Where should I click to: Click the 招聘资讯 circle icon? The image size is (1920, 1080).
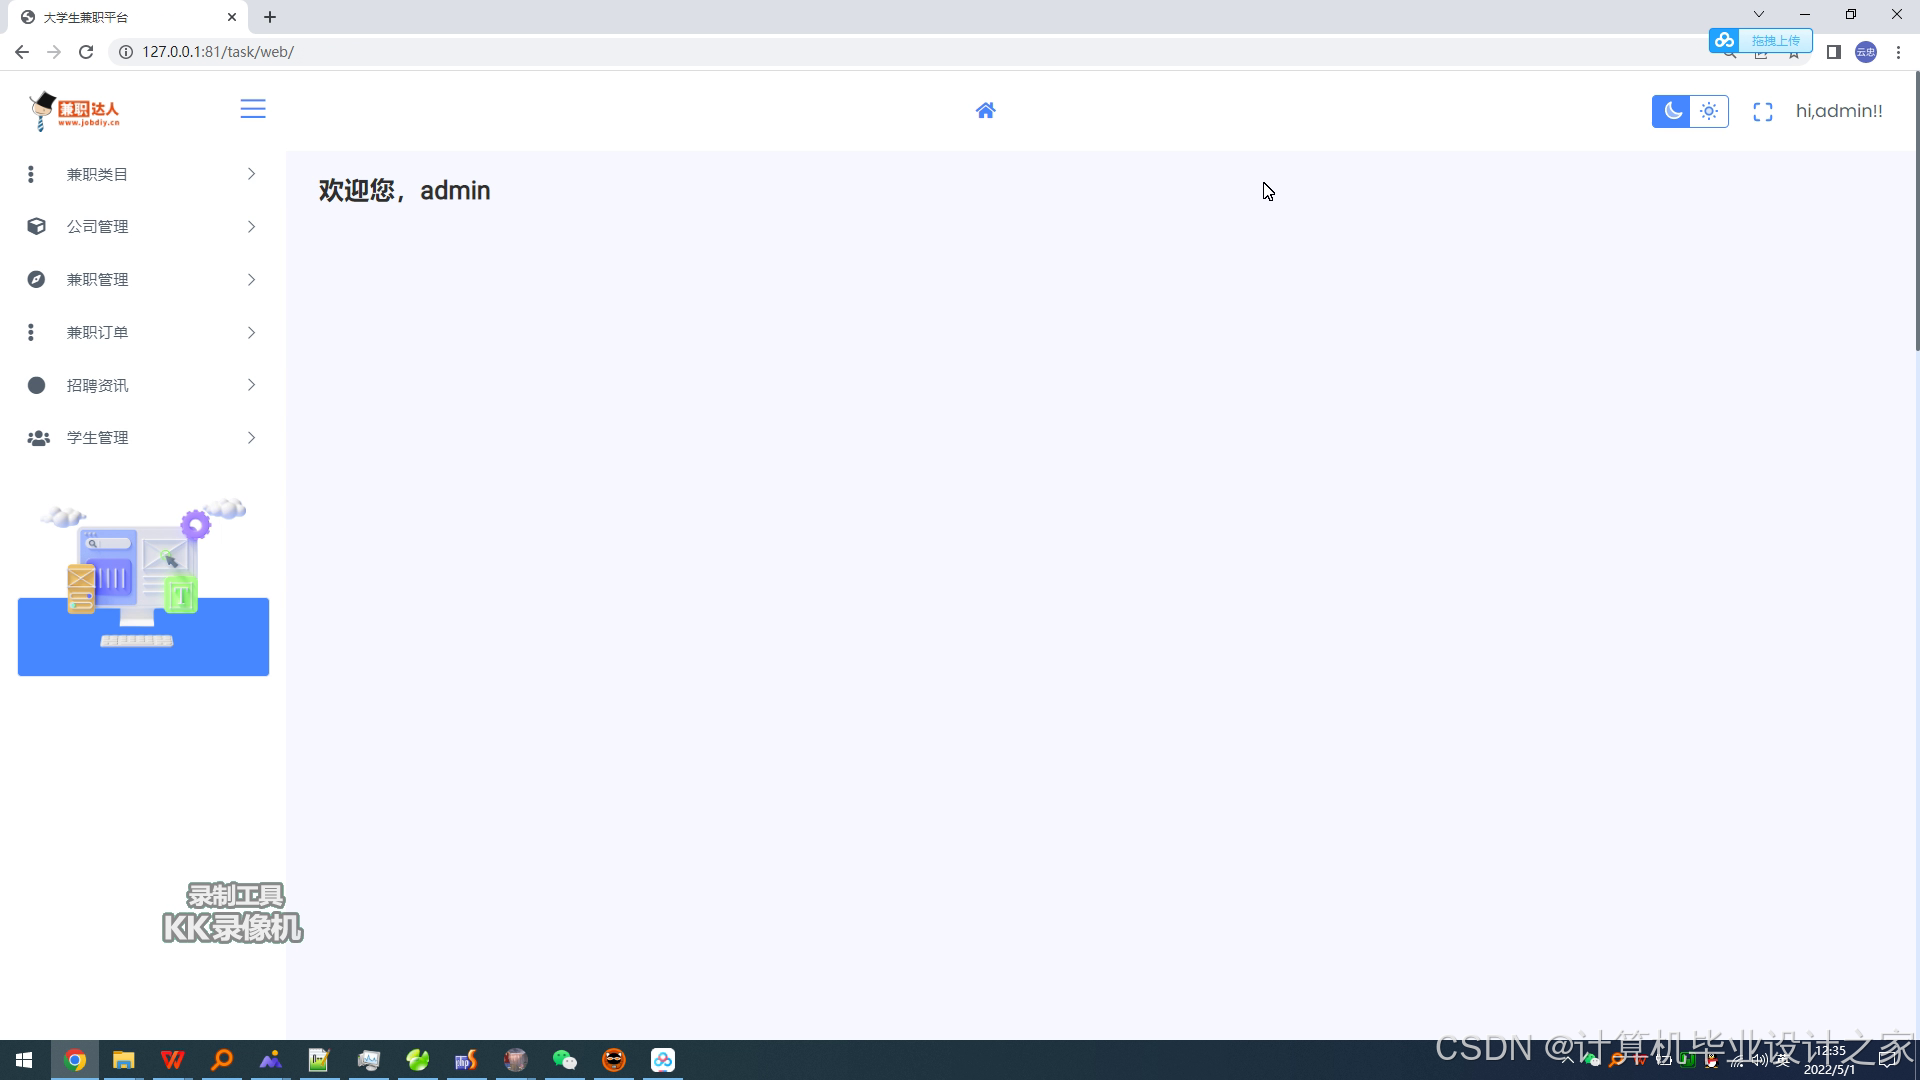[37, 385]
